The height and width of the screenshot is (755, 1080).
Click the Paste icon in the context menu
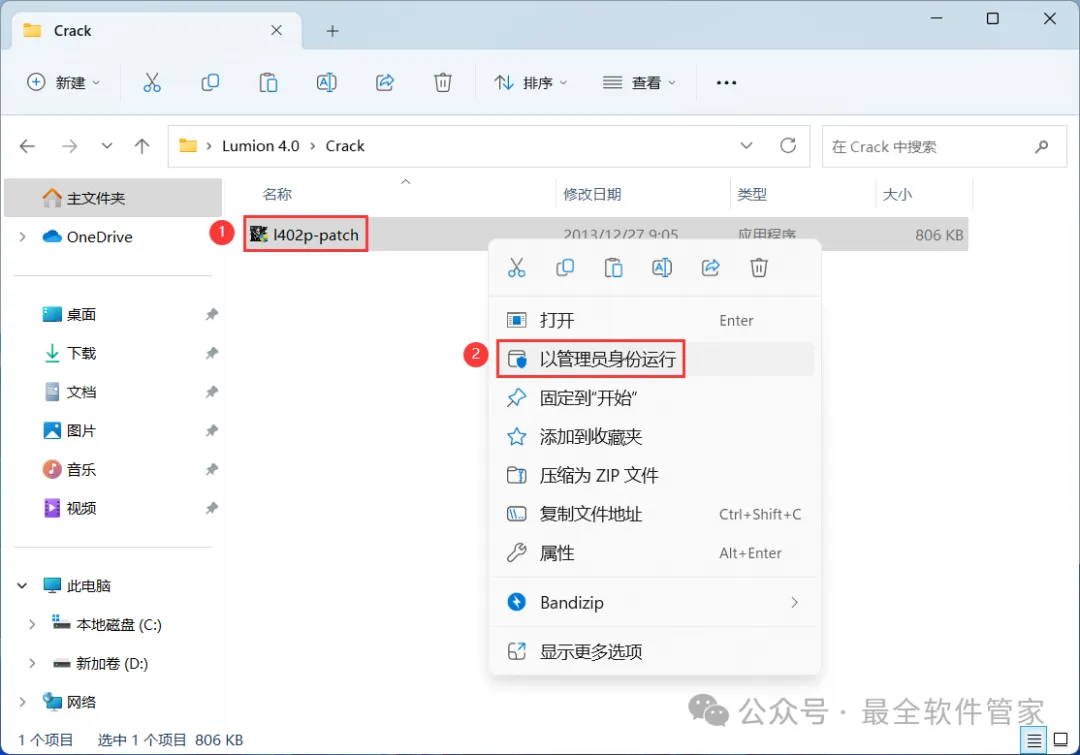(x=613, y=267)
